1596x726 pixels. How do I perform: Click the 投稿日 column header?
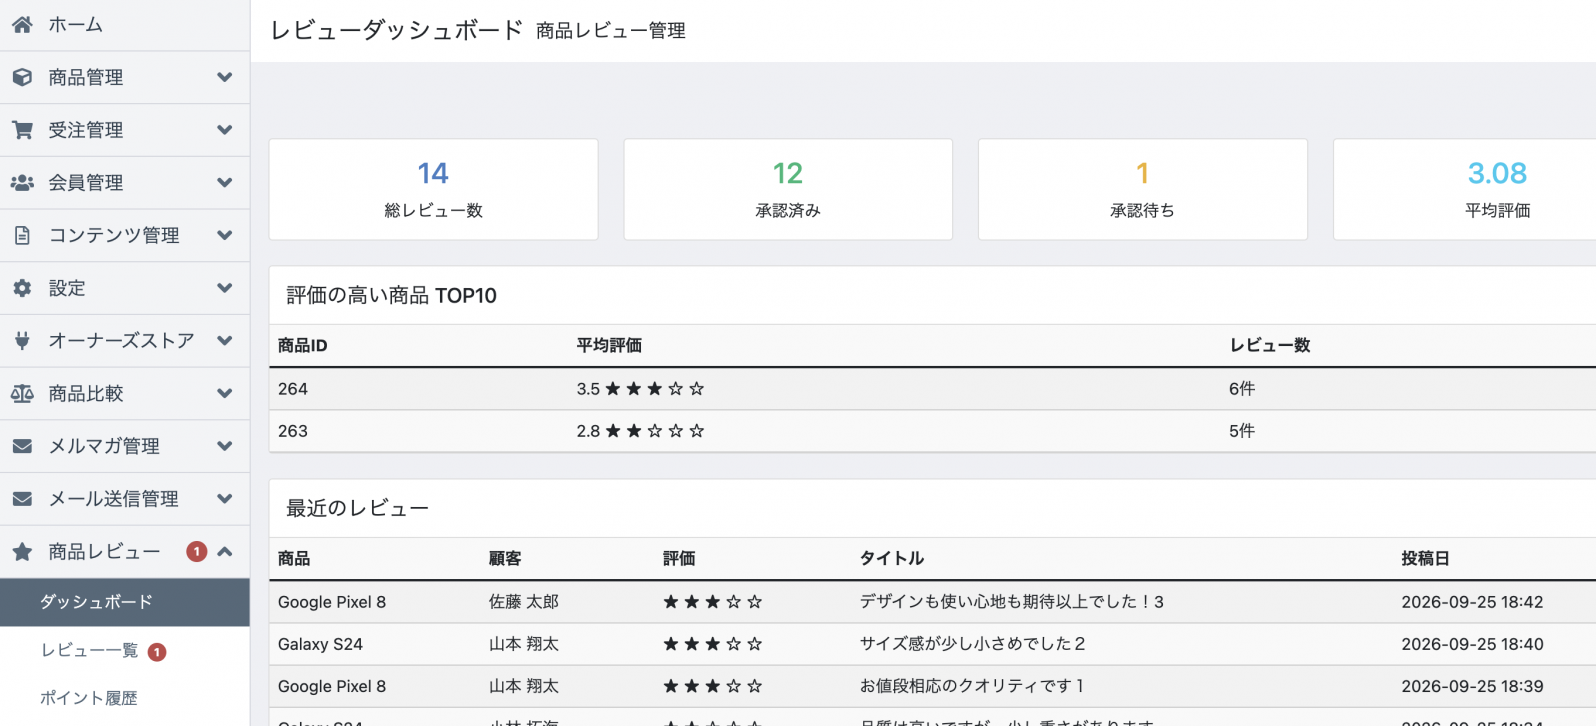click(1425, 558)
